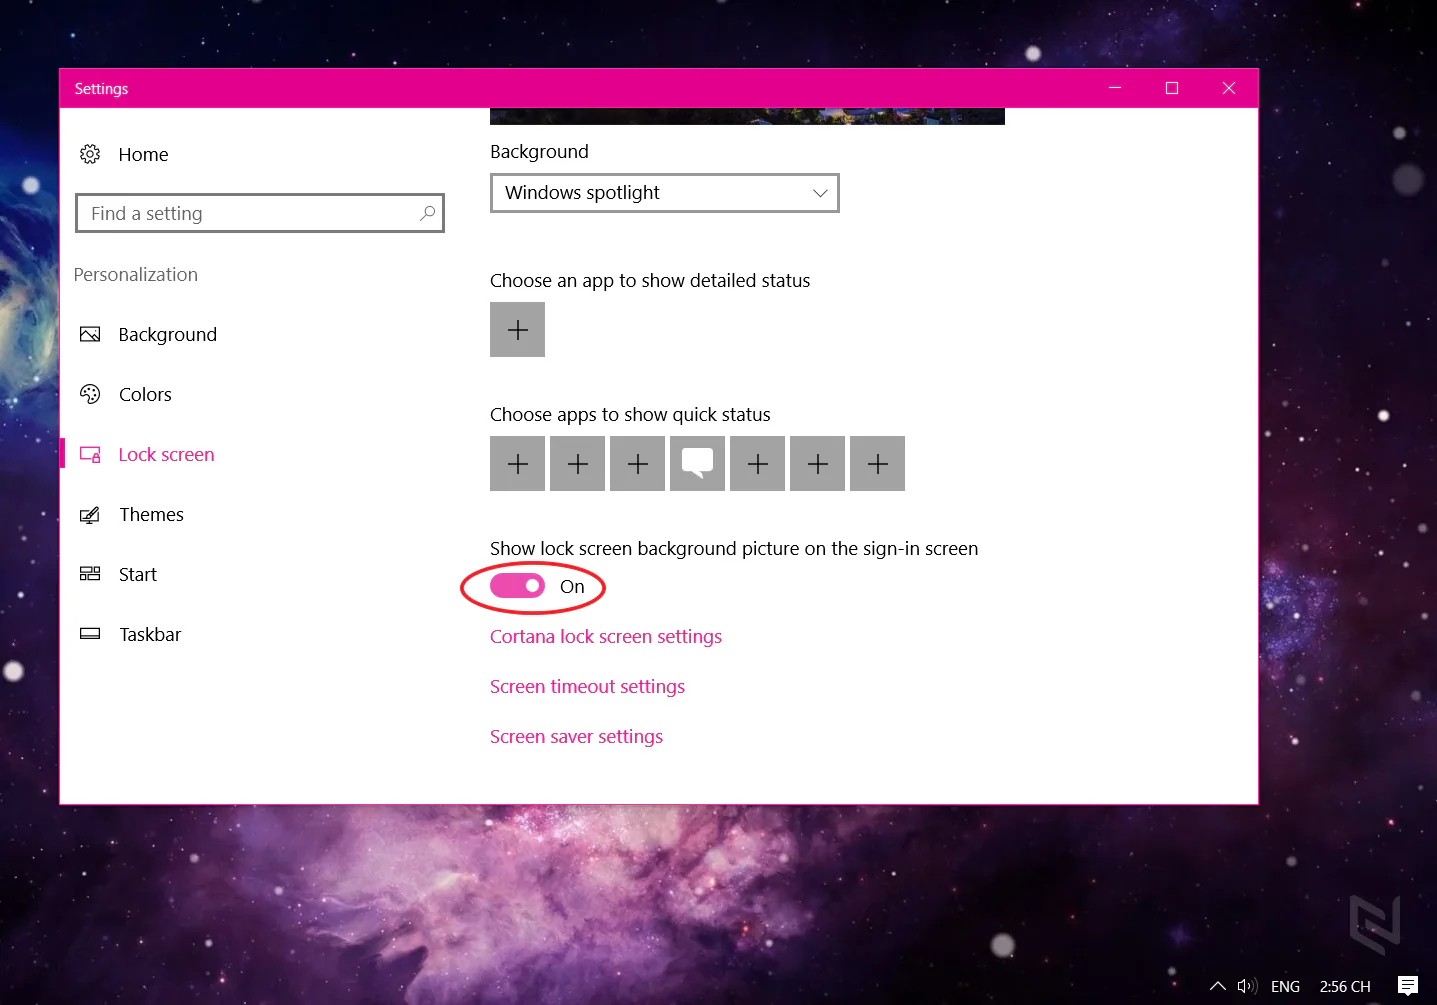Click the Themes brush icon
1437x1005 pixels.
pyautogui.click(x=90, y=514)
